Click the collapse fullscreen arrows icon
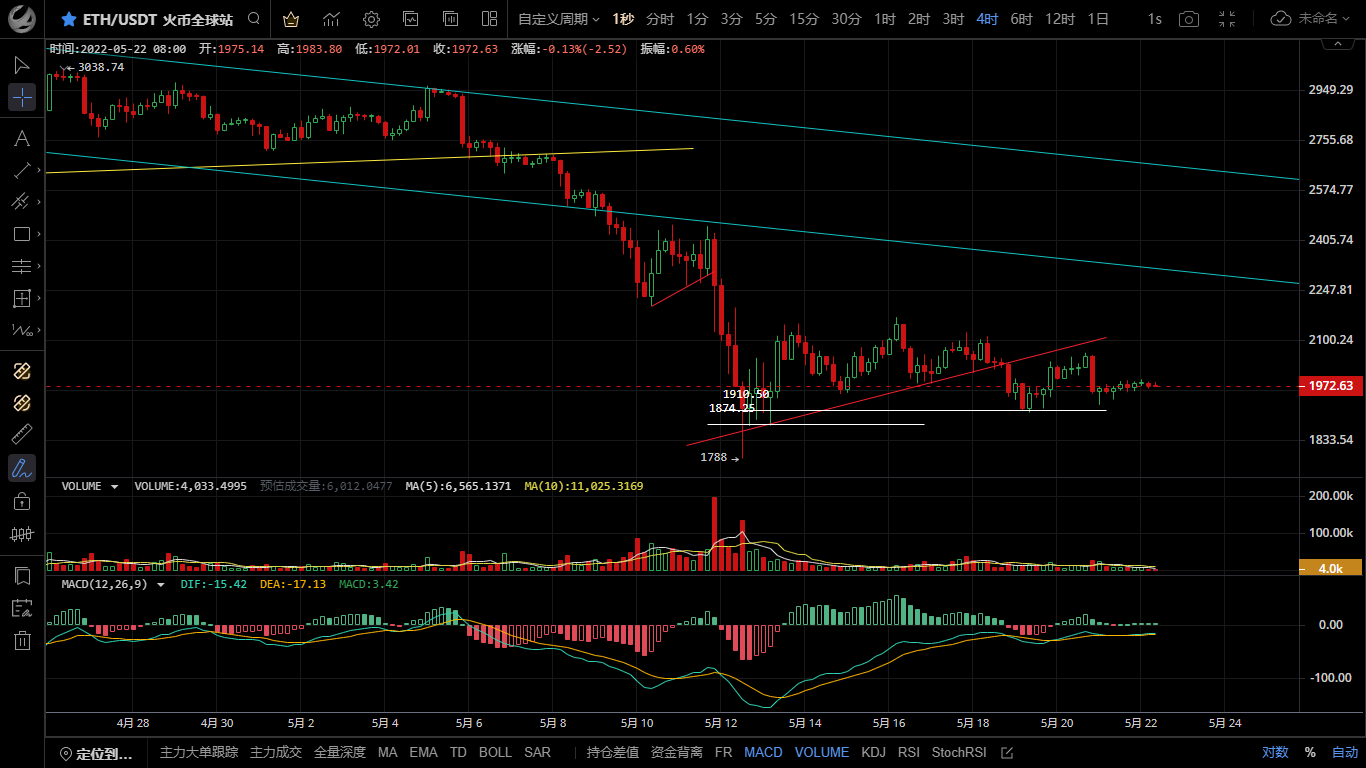The image size is (1366, 768). (1228, 19)
